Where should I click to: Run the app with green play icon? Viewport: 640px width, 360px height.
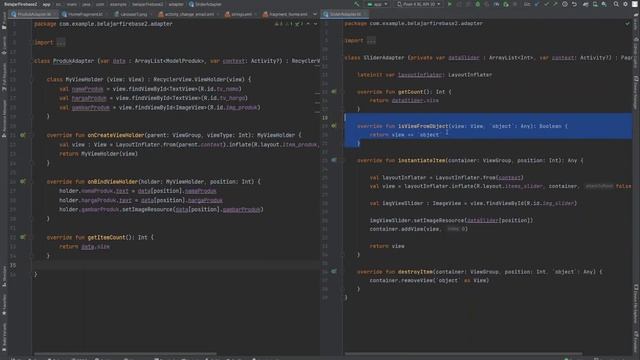pyautogui.click(x=450, y=4)
